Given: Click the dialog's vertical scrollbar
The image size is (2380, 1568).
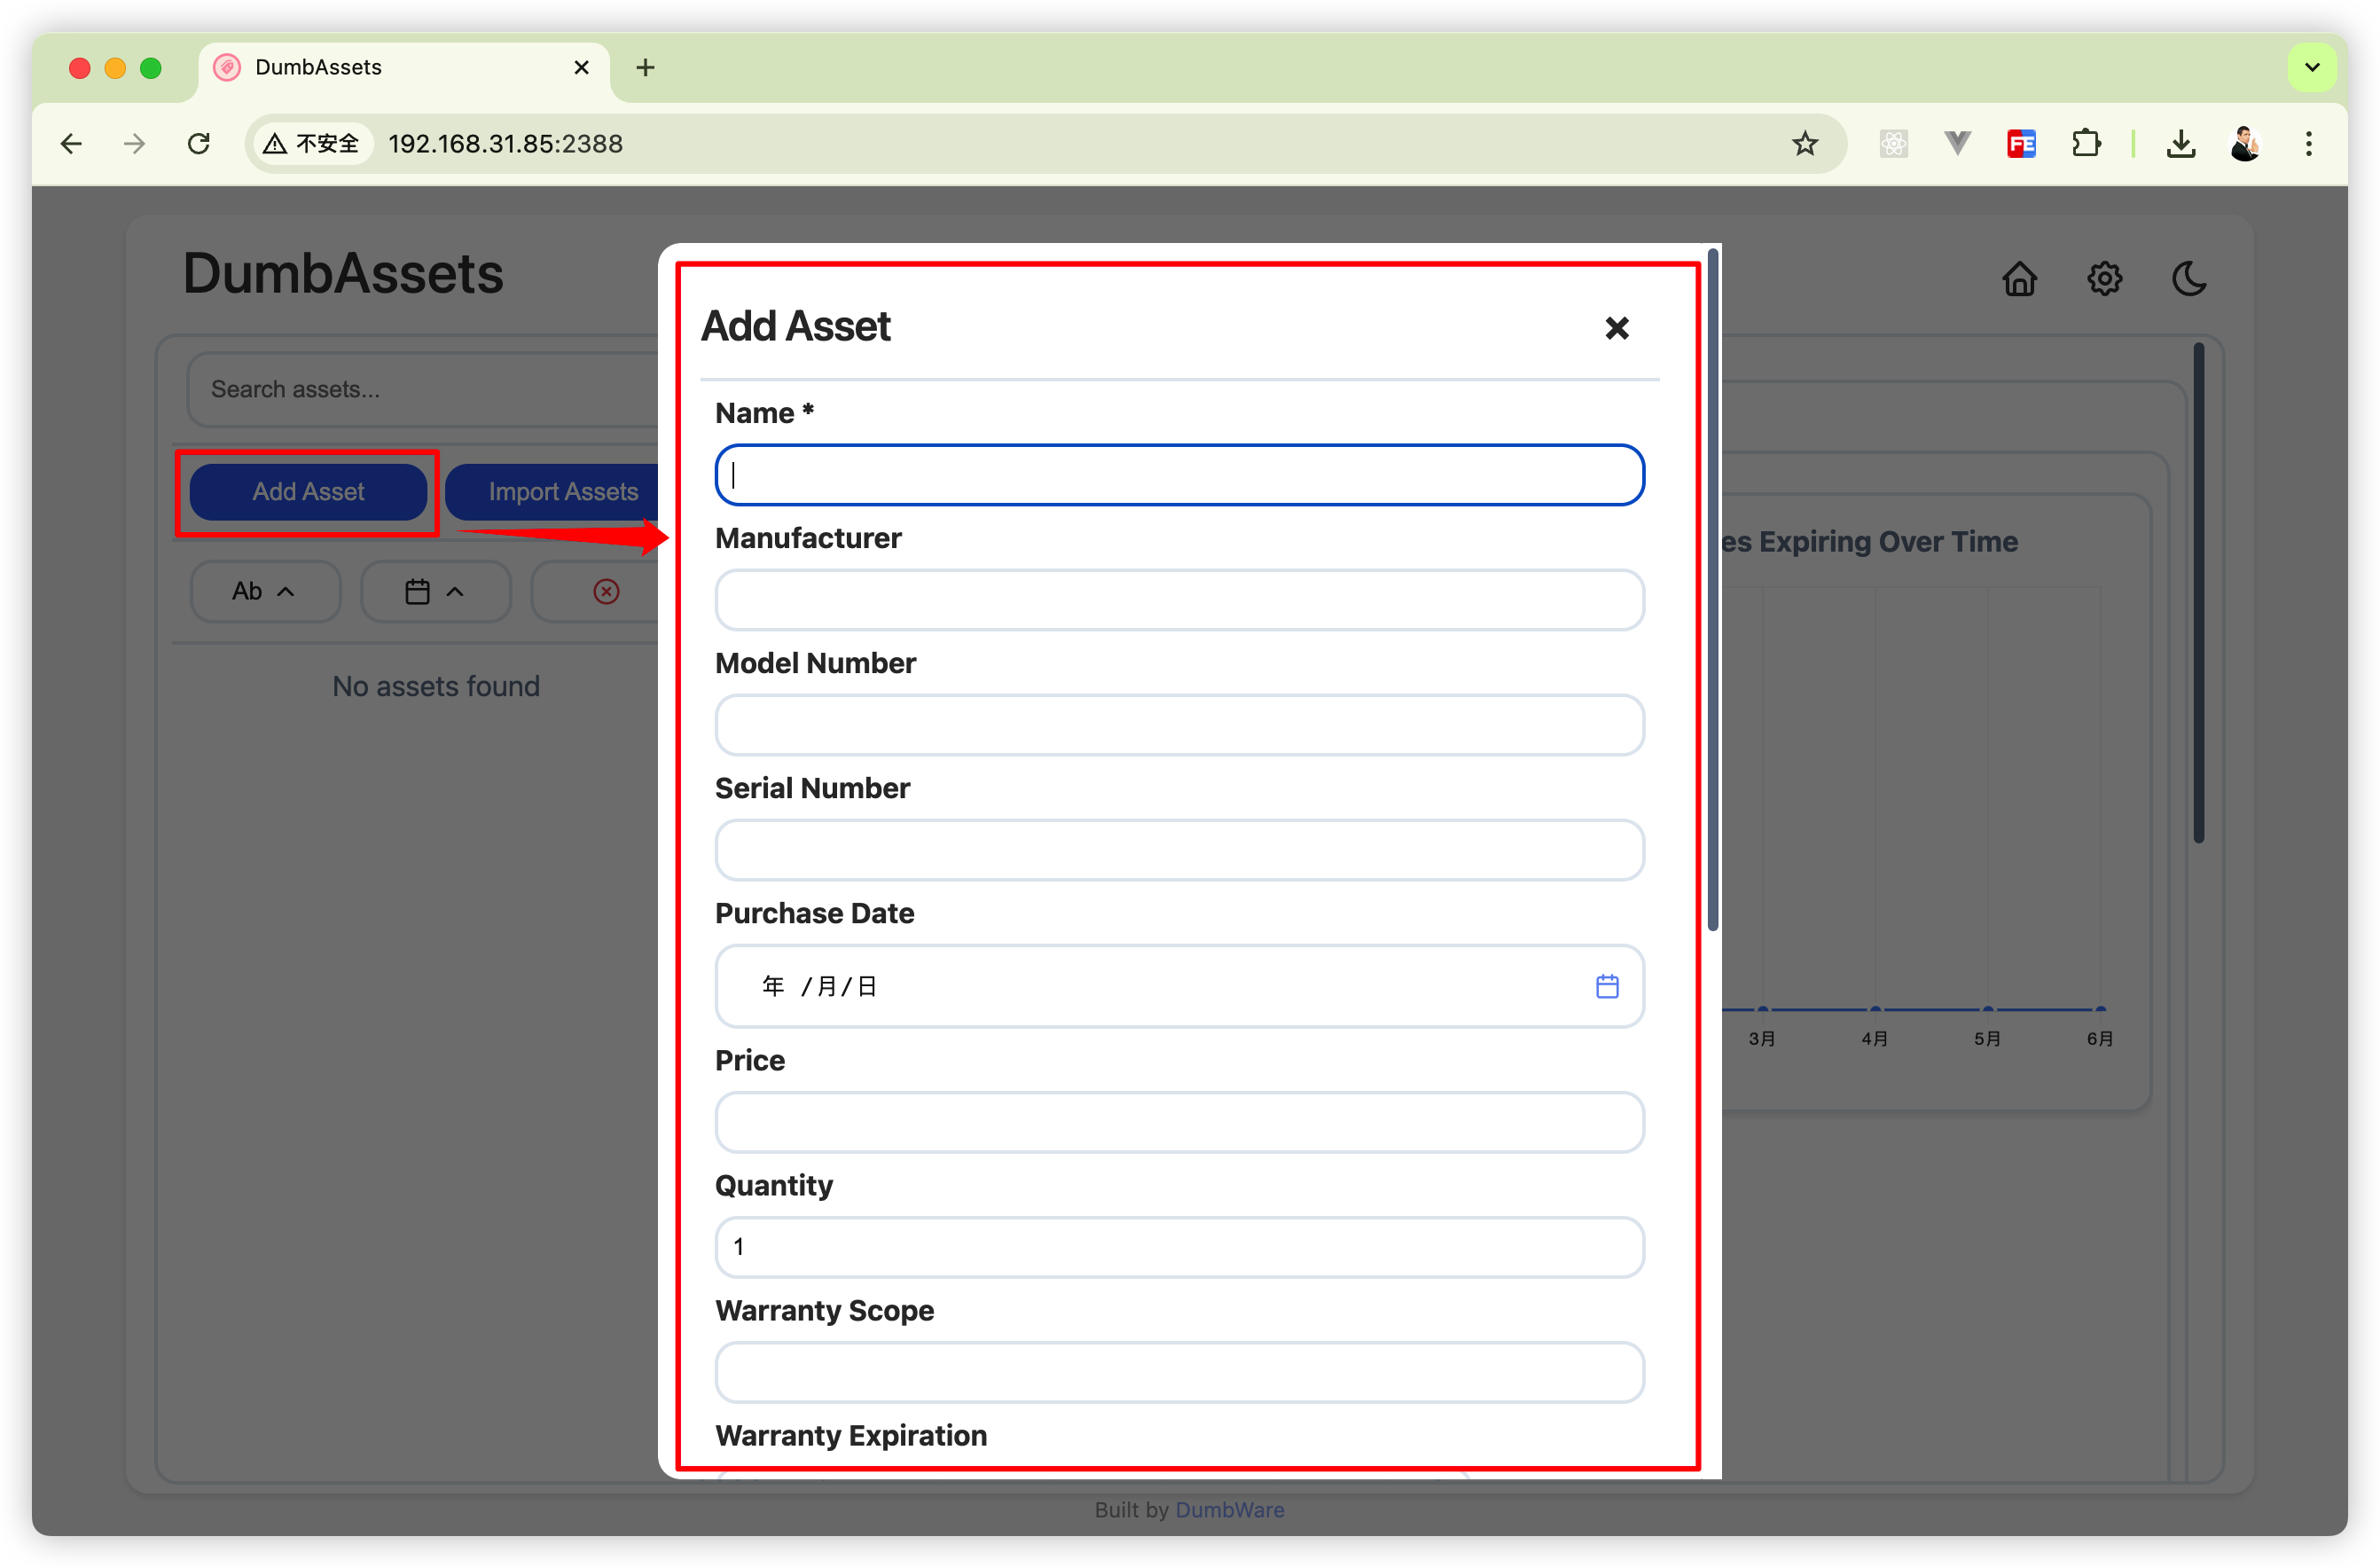Looking at the screenshot, I should (x=1712, y=590).
